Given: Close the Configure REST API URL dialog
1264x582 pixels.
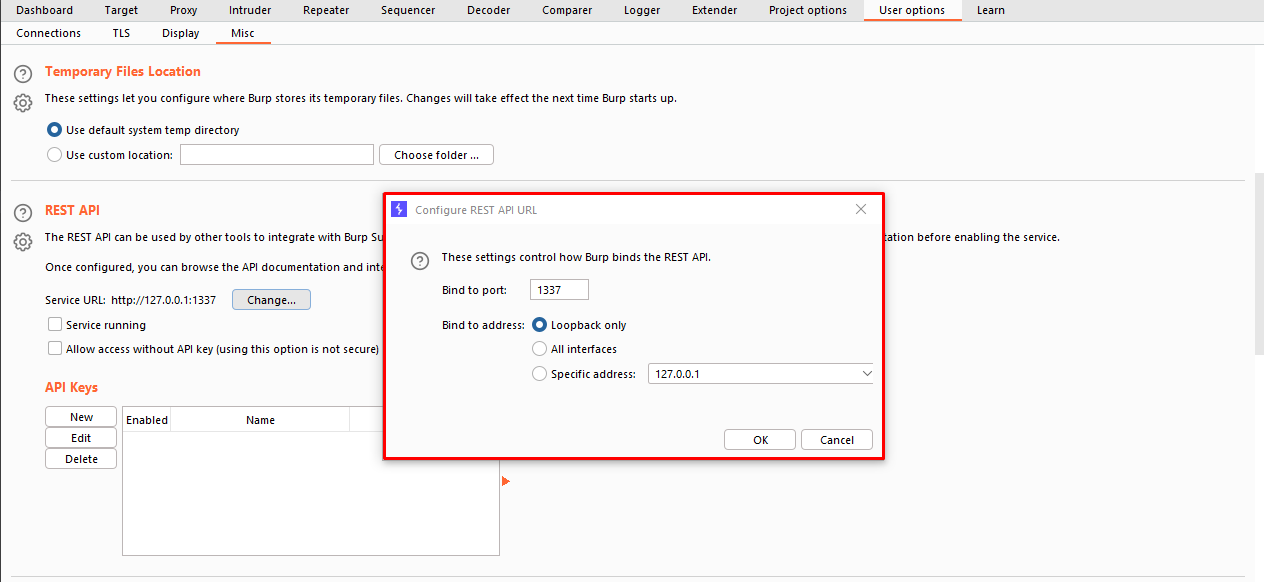Looking at the screenshot, I should tap(861, 209).
